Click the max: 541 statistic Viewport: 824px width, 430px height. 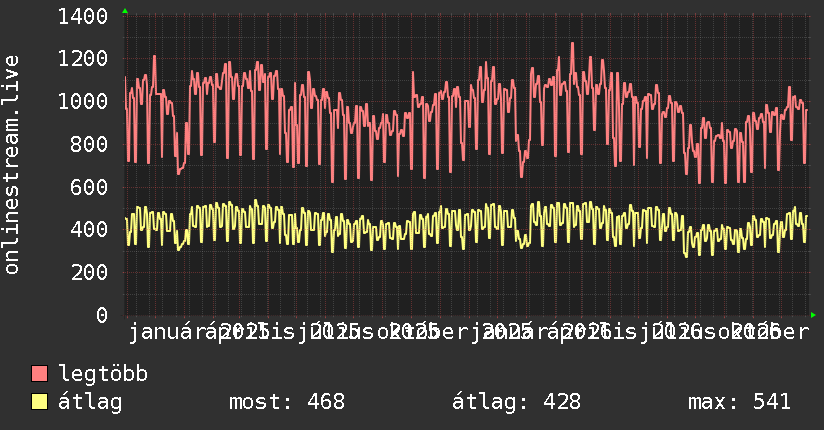click(x=739, y=402)
